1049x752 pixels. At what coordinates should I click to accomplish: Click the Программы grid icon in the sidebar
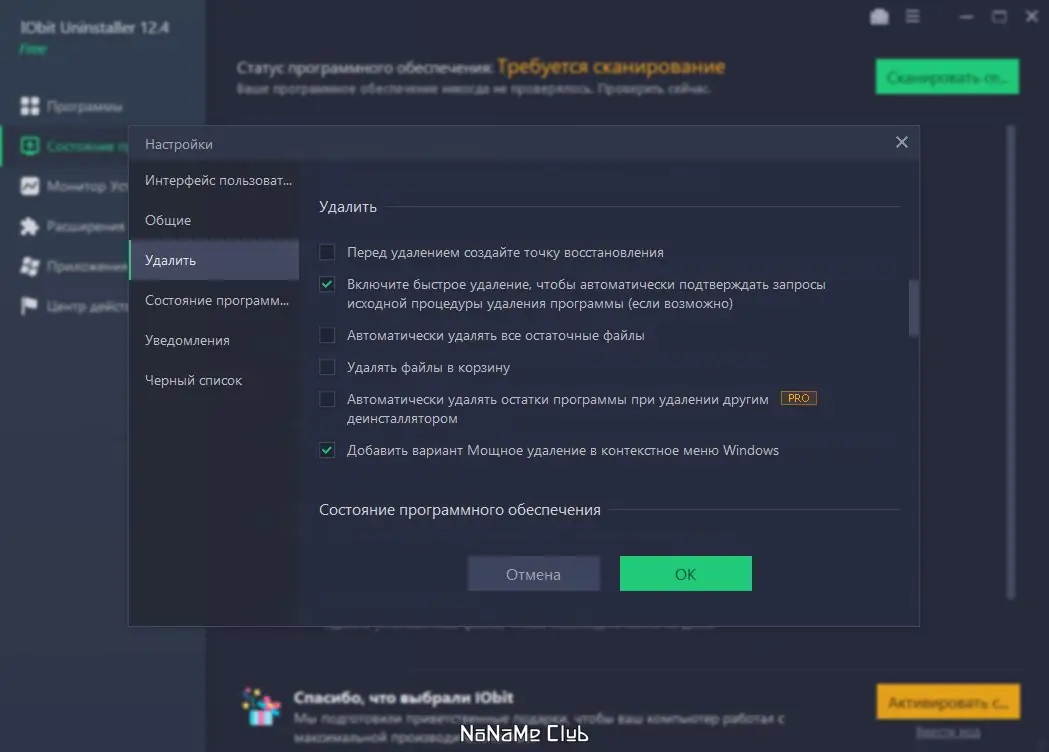coord(29,106)
